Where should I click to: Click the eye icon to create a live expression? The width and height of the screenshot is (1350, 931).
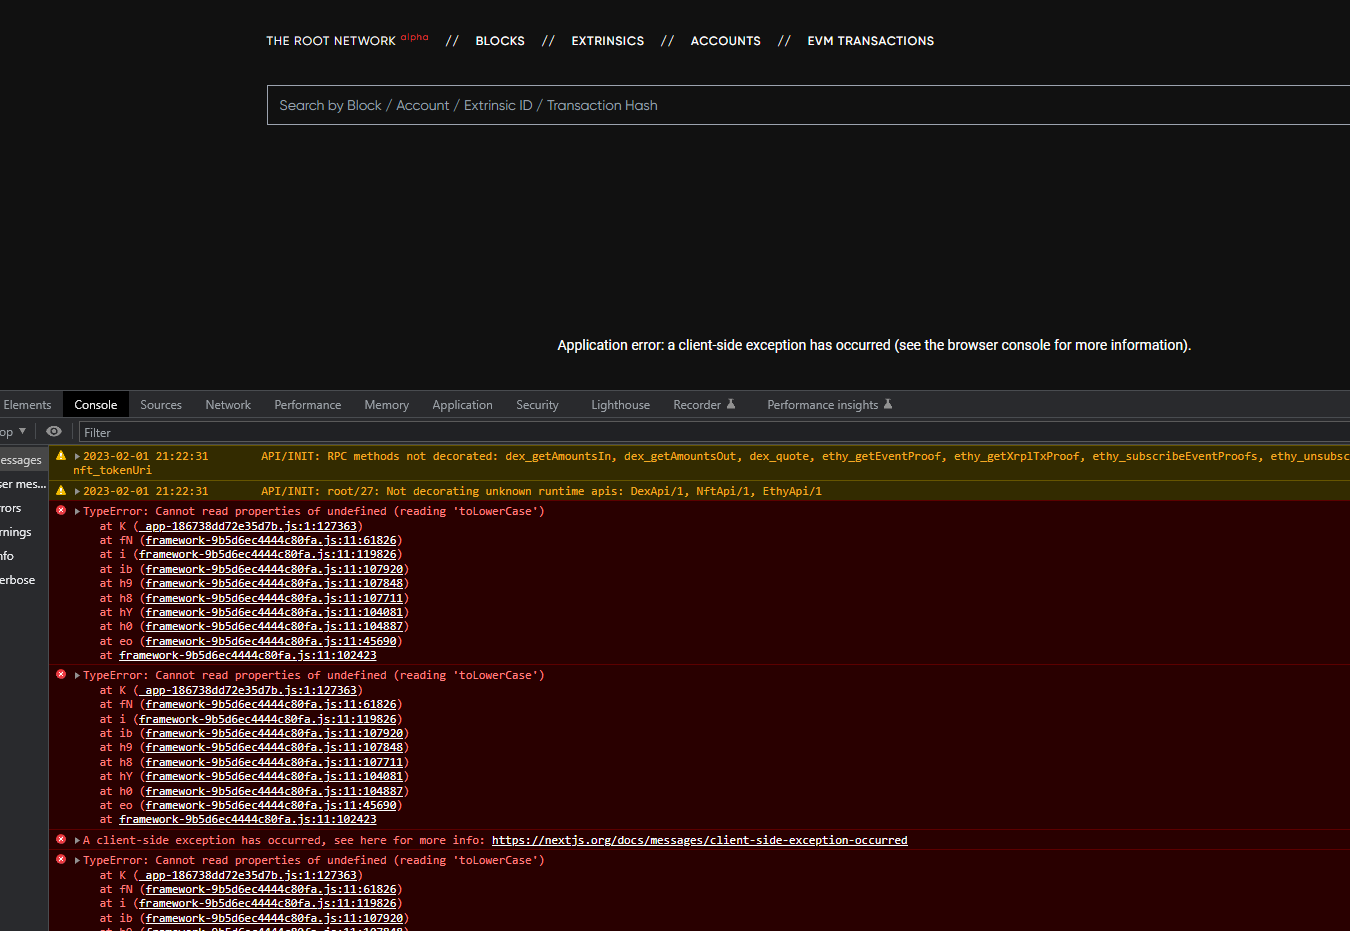pos(54,431)
